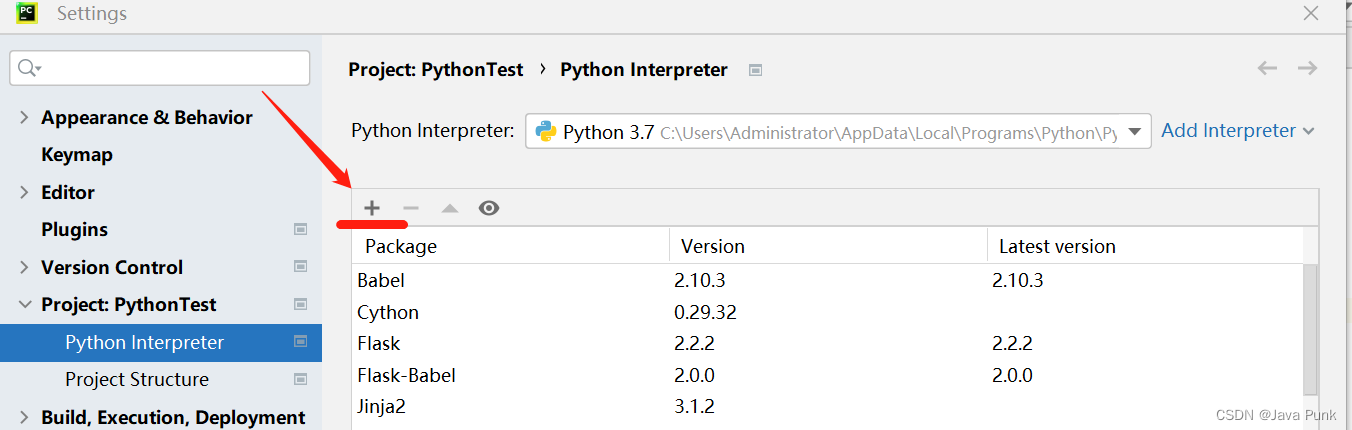Open Project Structure settings page

tap(137, 379)
